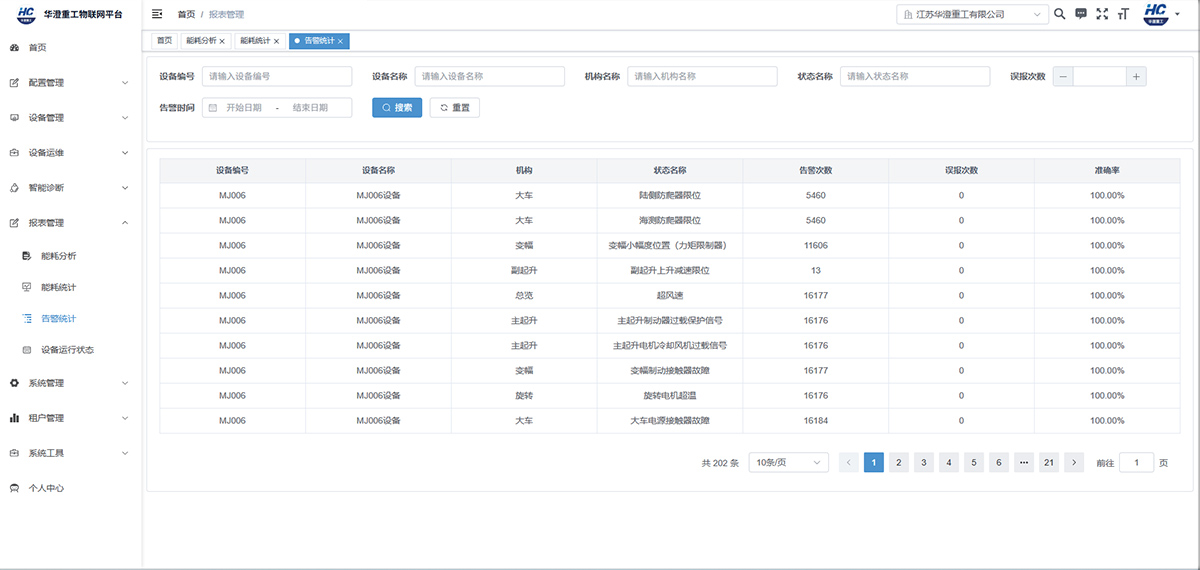Open the calendar icon in 告警时间 field
Image resolution: width=1200 pixels, height=570 pixels.
(213, 107)
